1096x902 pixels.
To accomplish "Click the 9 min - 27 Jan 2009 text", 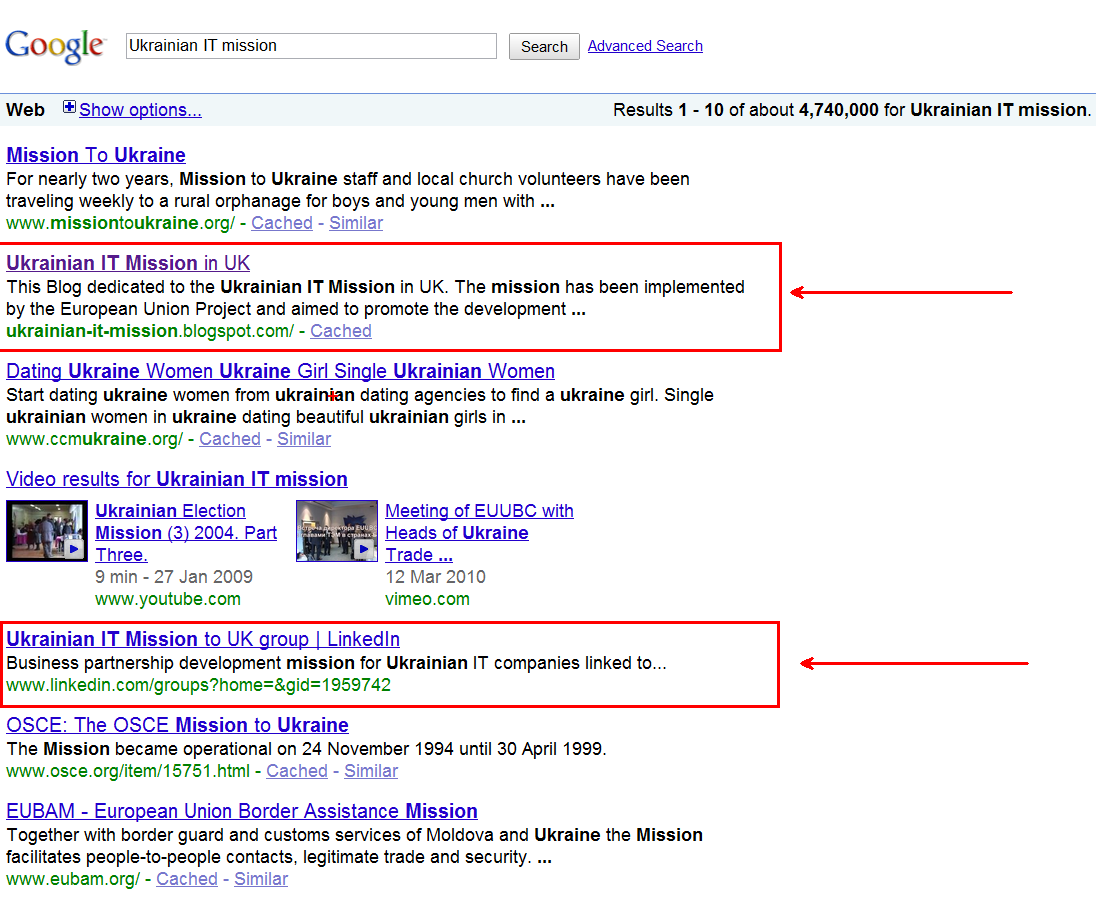I will (x=174, y=577).
